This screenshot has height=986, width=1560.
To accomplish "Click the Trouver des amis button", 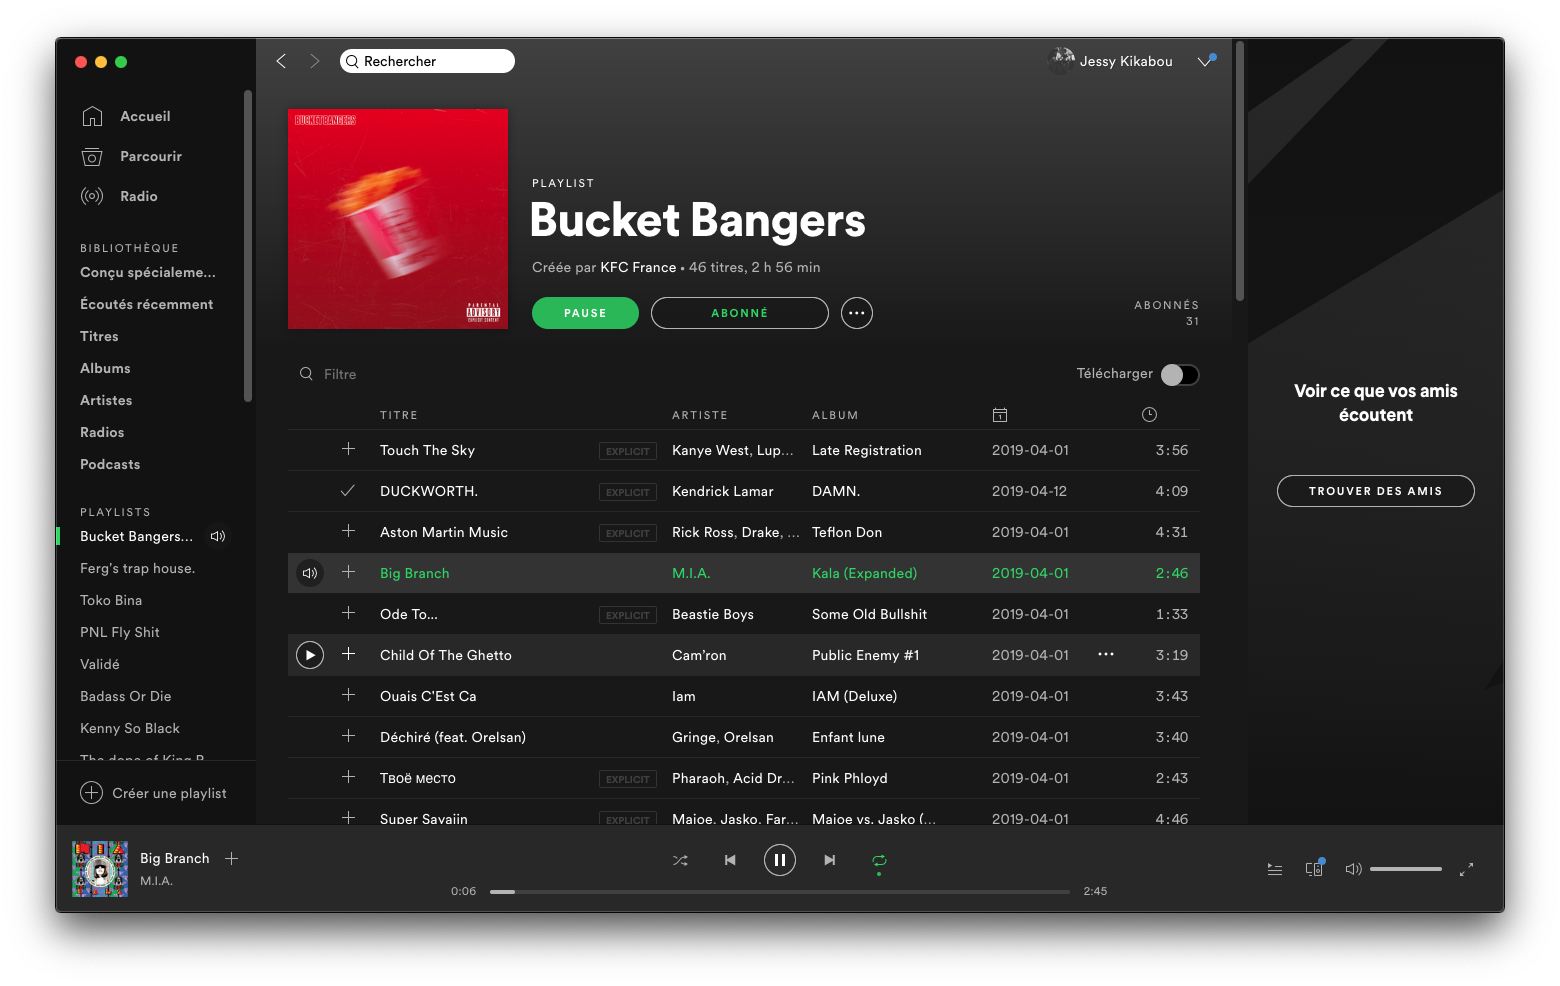I will pyautogui.click(x=1375, y=491).
